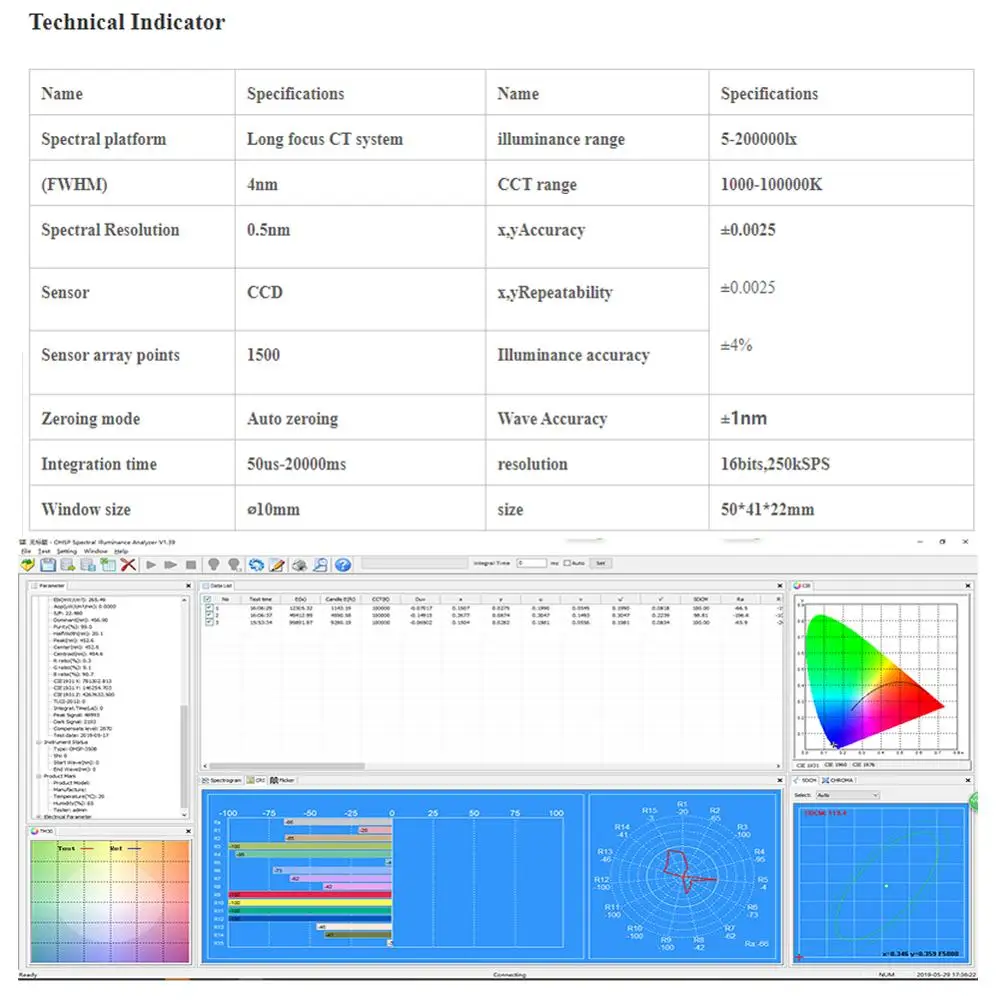Expand the Product Mark section in Parameter panel
Screen dimensions: 1000x1000
[39, 776]
